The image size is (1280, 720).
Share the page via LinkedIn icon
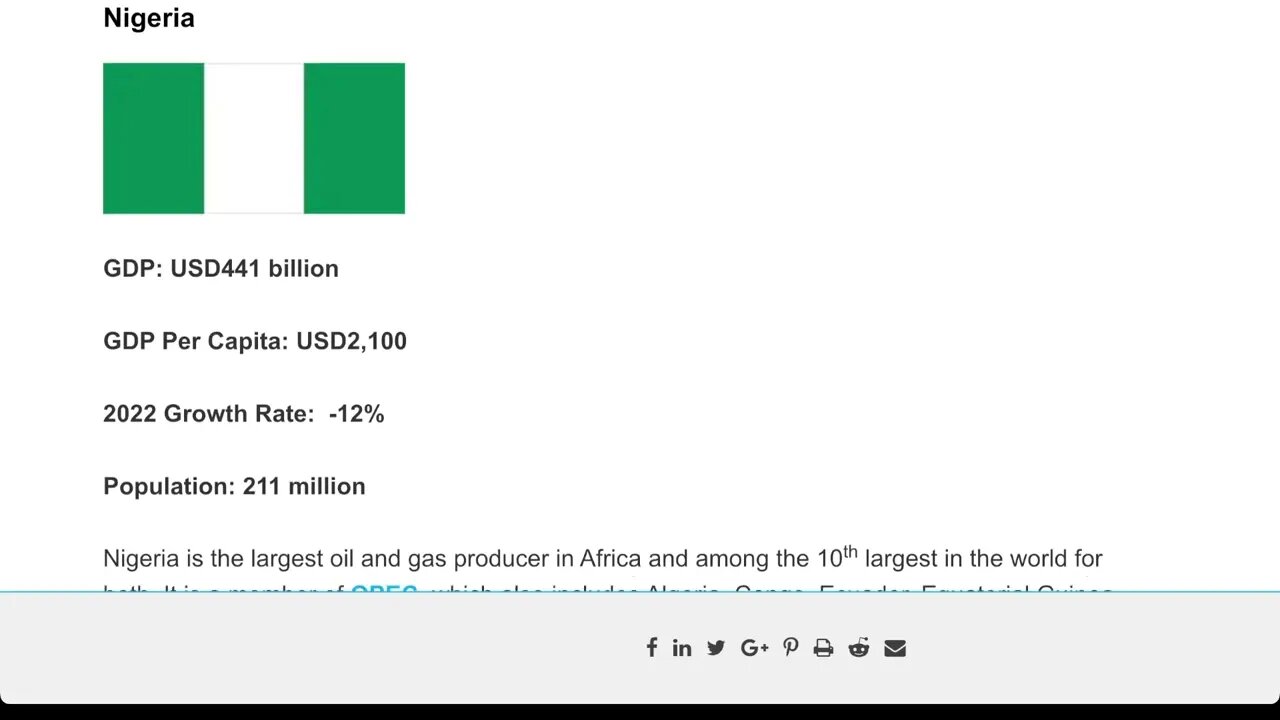(682, 648)
